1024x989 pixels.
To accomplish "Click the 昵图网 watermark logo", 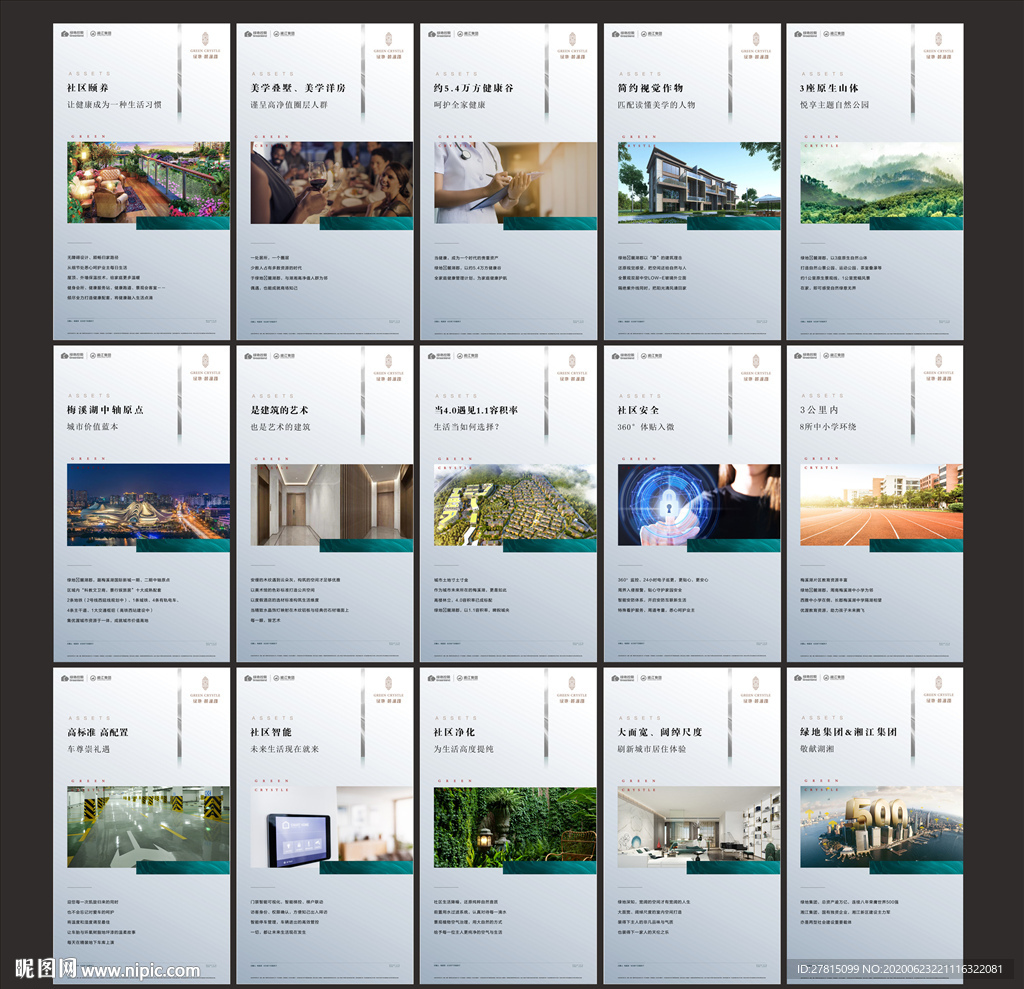I will coord(46,968).
